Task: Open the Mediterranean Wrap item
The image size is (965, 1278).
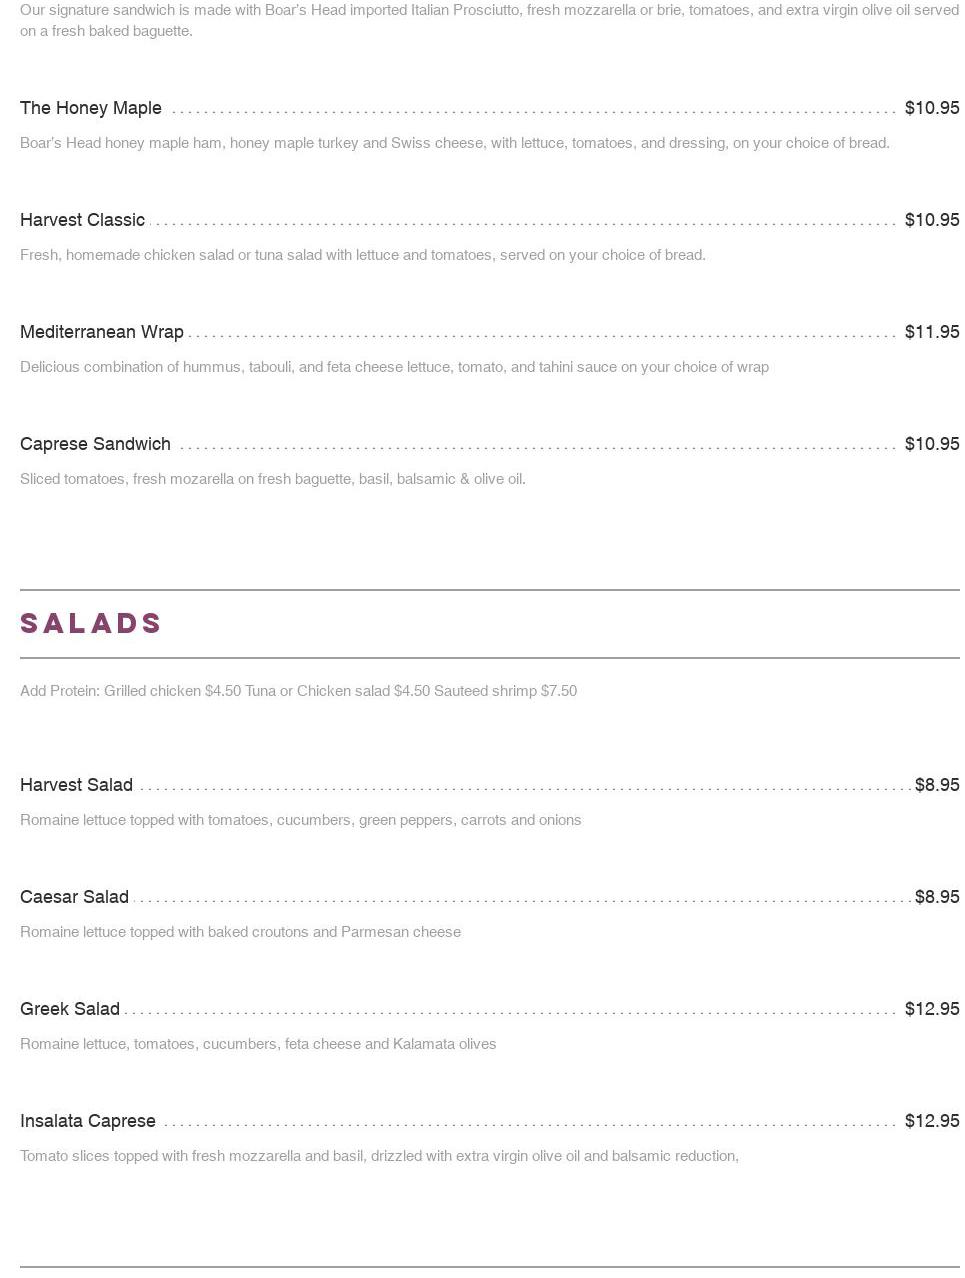Action: pyautogui.click(x=102, y=332)
